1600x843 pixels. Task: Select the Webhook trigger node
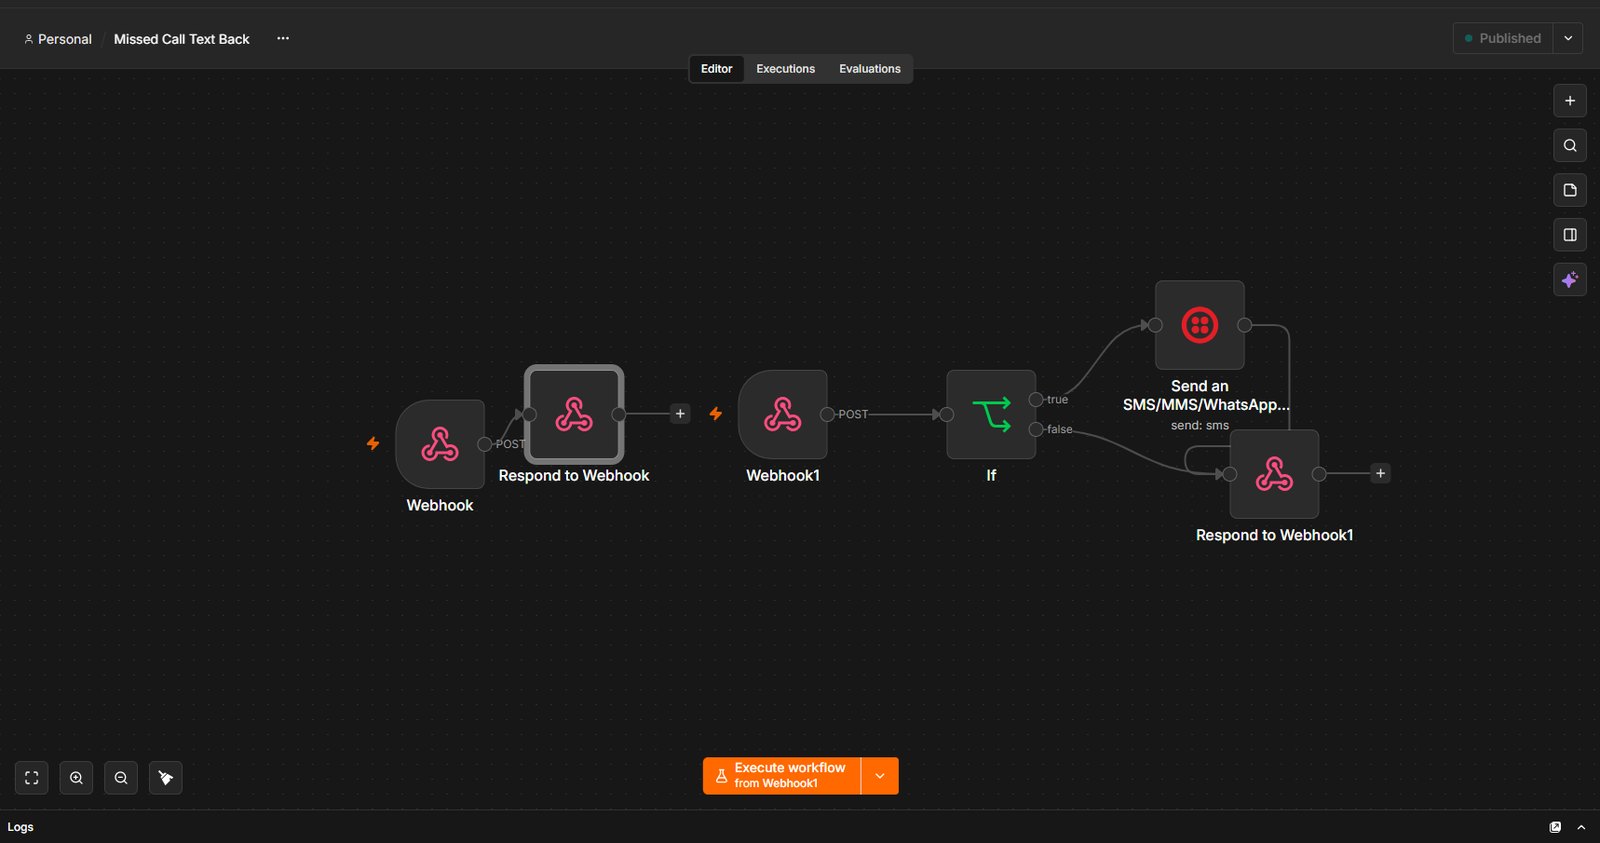pyautogui.click(x=440, y=444)
